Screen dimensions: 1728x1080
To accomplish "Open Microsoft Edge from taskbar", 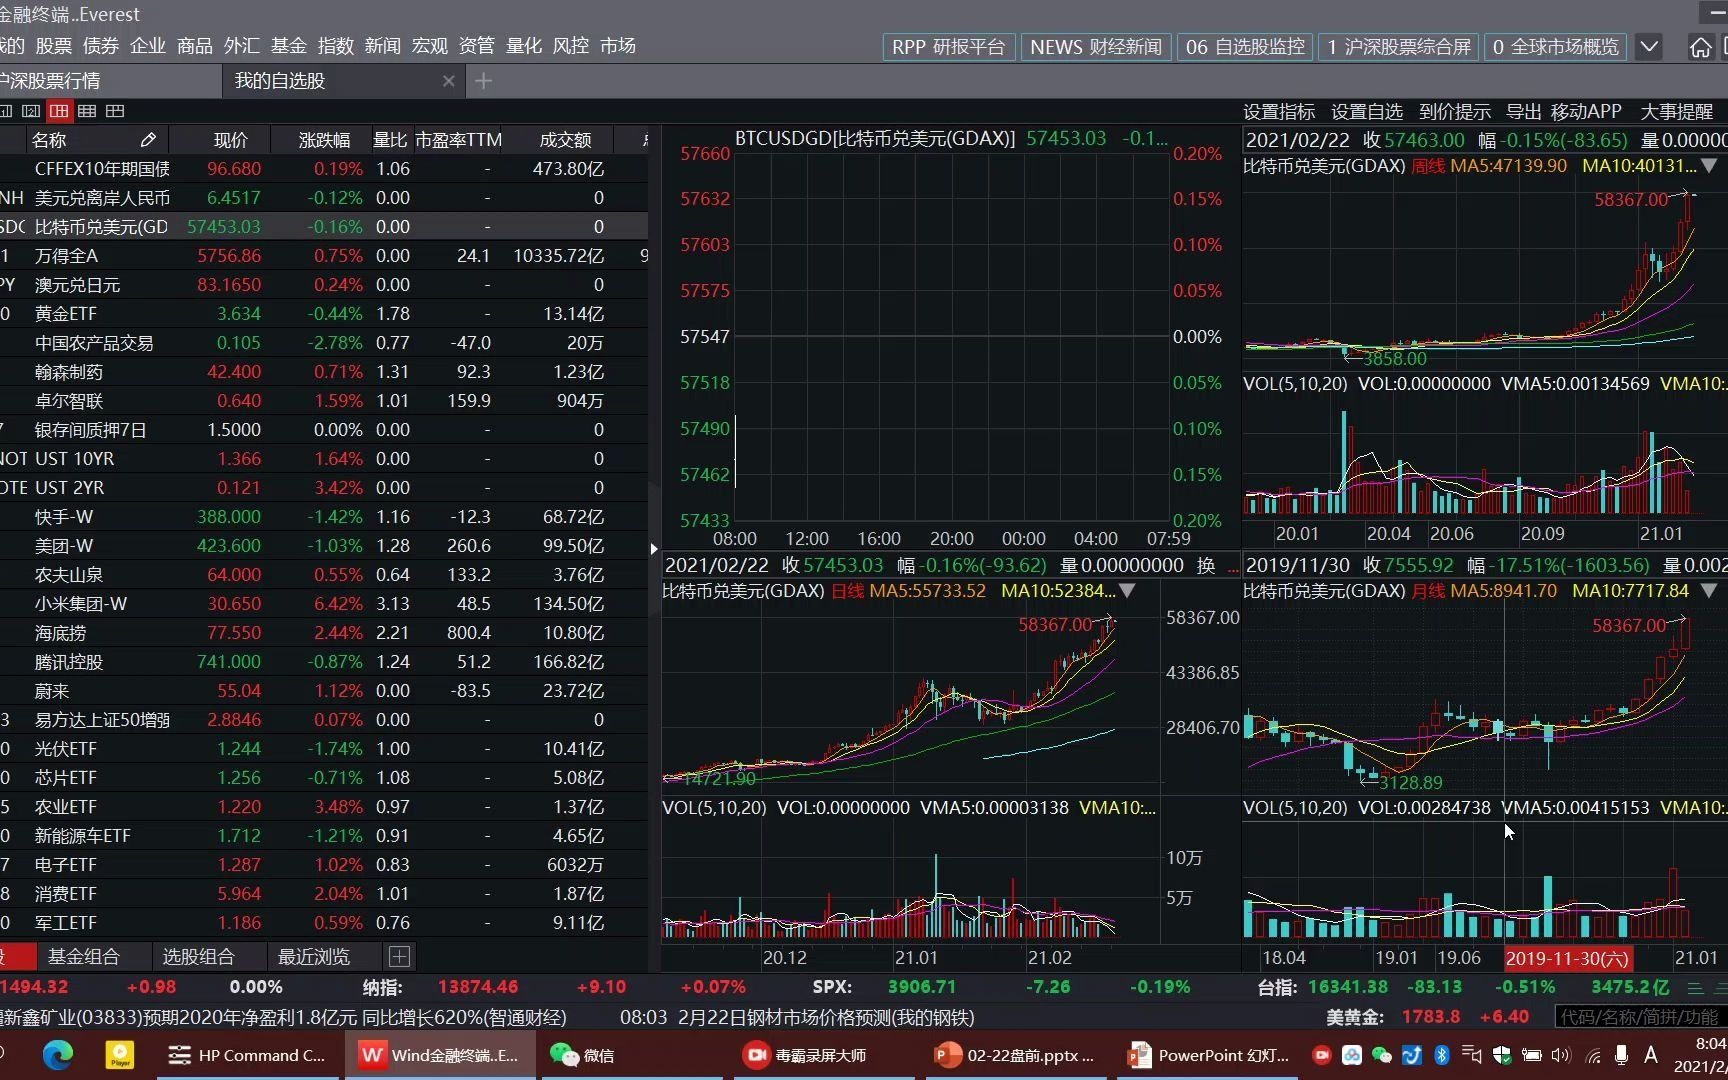I will click(58, 1055).
